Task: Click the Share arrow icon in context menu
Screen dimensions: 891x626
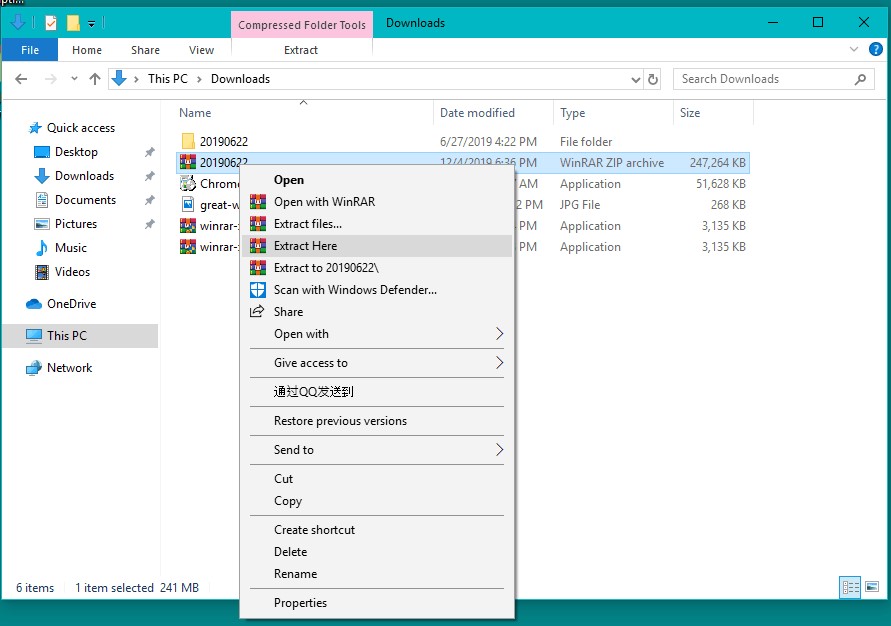Action: click(x=257, y=311)
